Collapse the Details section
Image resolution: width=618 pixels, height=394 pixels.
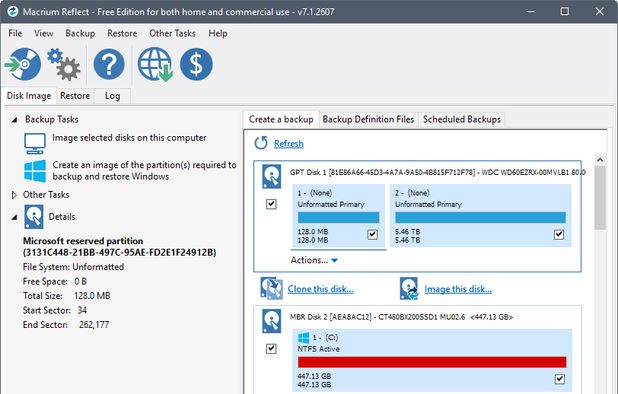point(14,217)
